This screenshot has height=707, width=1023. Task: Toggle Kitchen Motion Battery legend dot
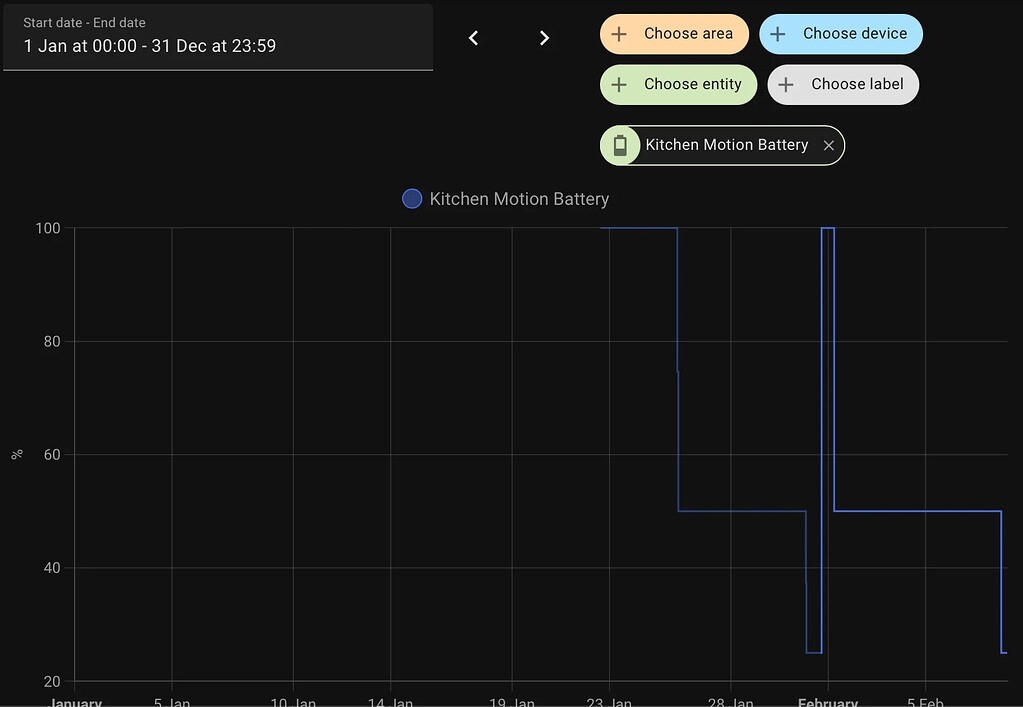[x=412, y=199]
